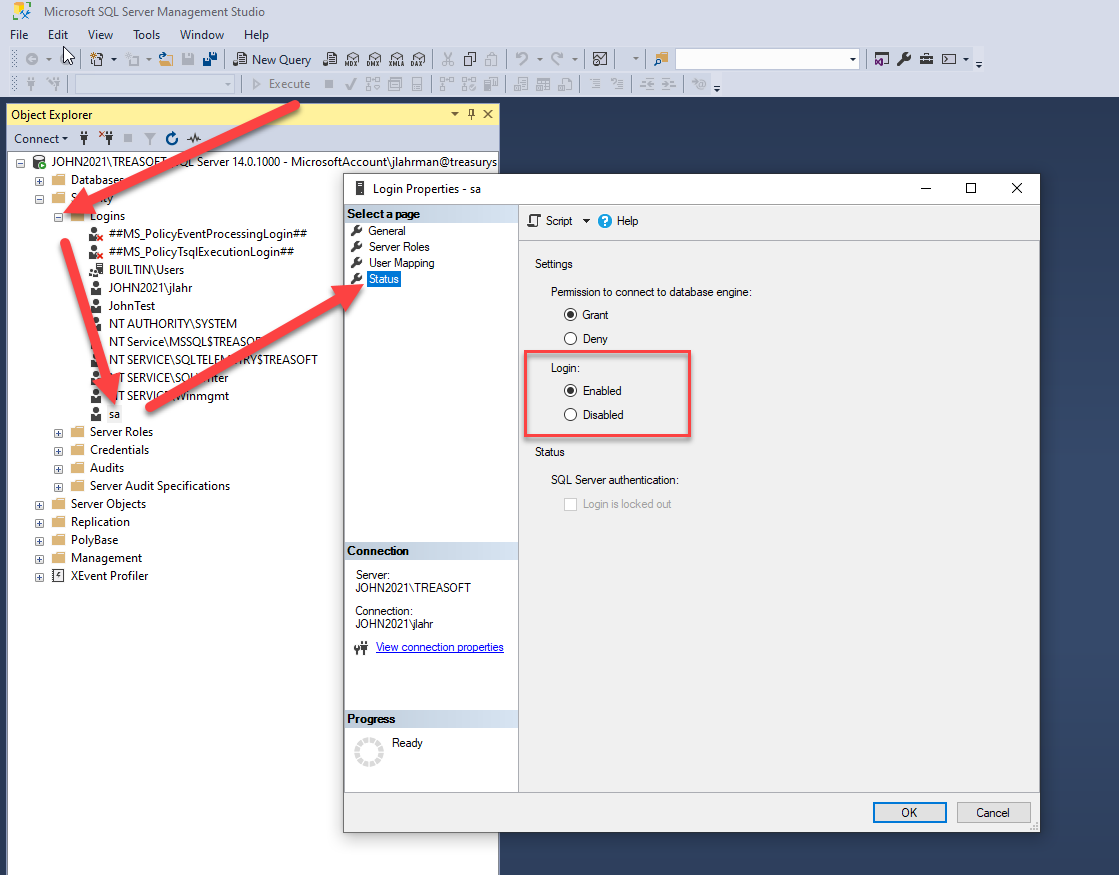The width and height of the screenshot is (1119, 875).
Task: Click the Disconnect icon in Object Explorer
Action: point(106,138)
